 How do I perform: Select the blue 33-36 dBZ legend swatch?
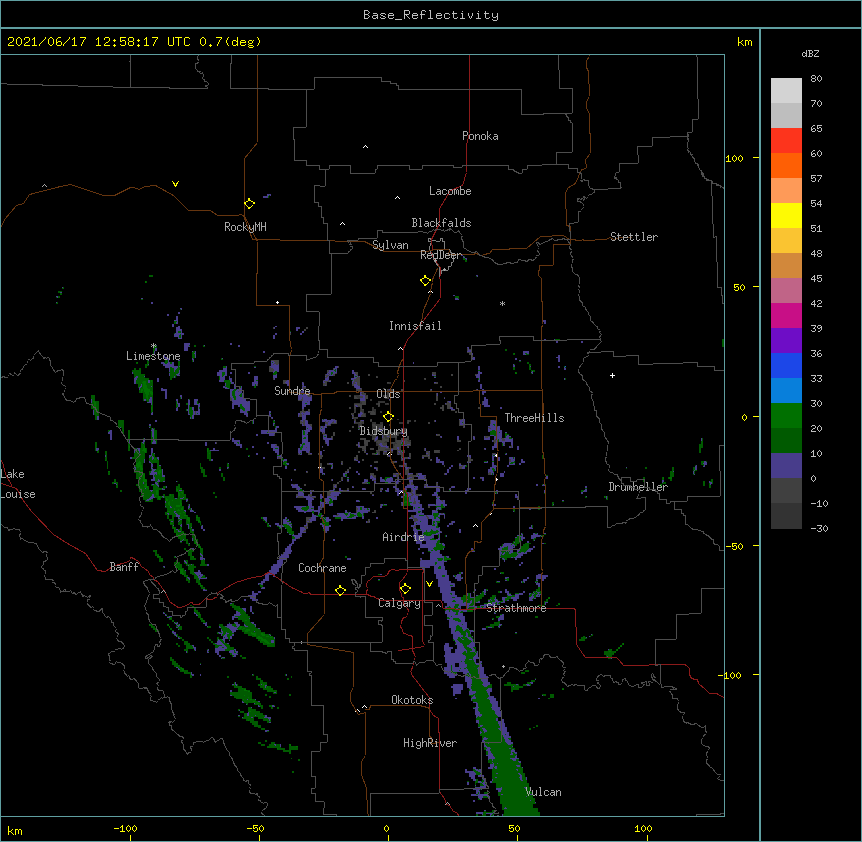click(x=786, y=365)
